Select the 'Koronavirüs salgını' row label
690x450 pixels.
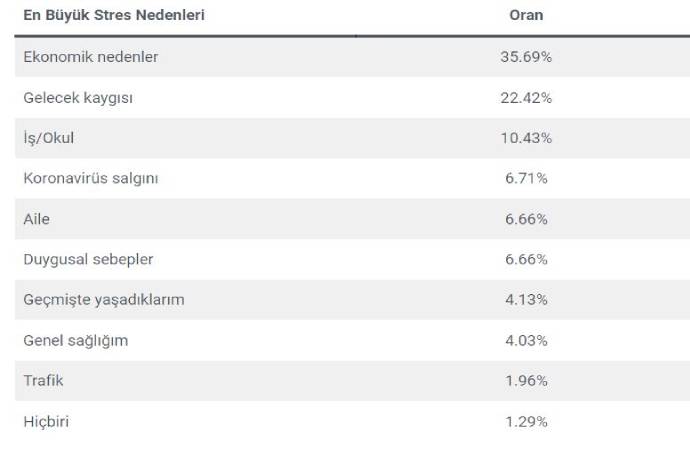(91, 178)
